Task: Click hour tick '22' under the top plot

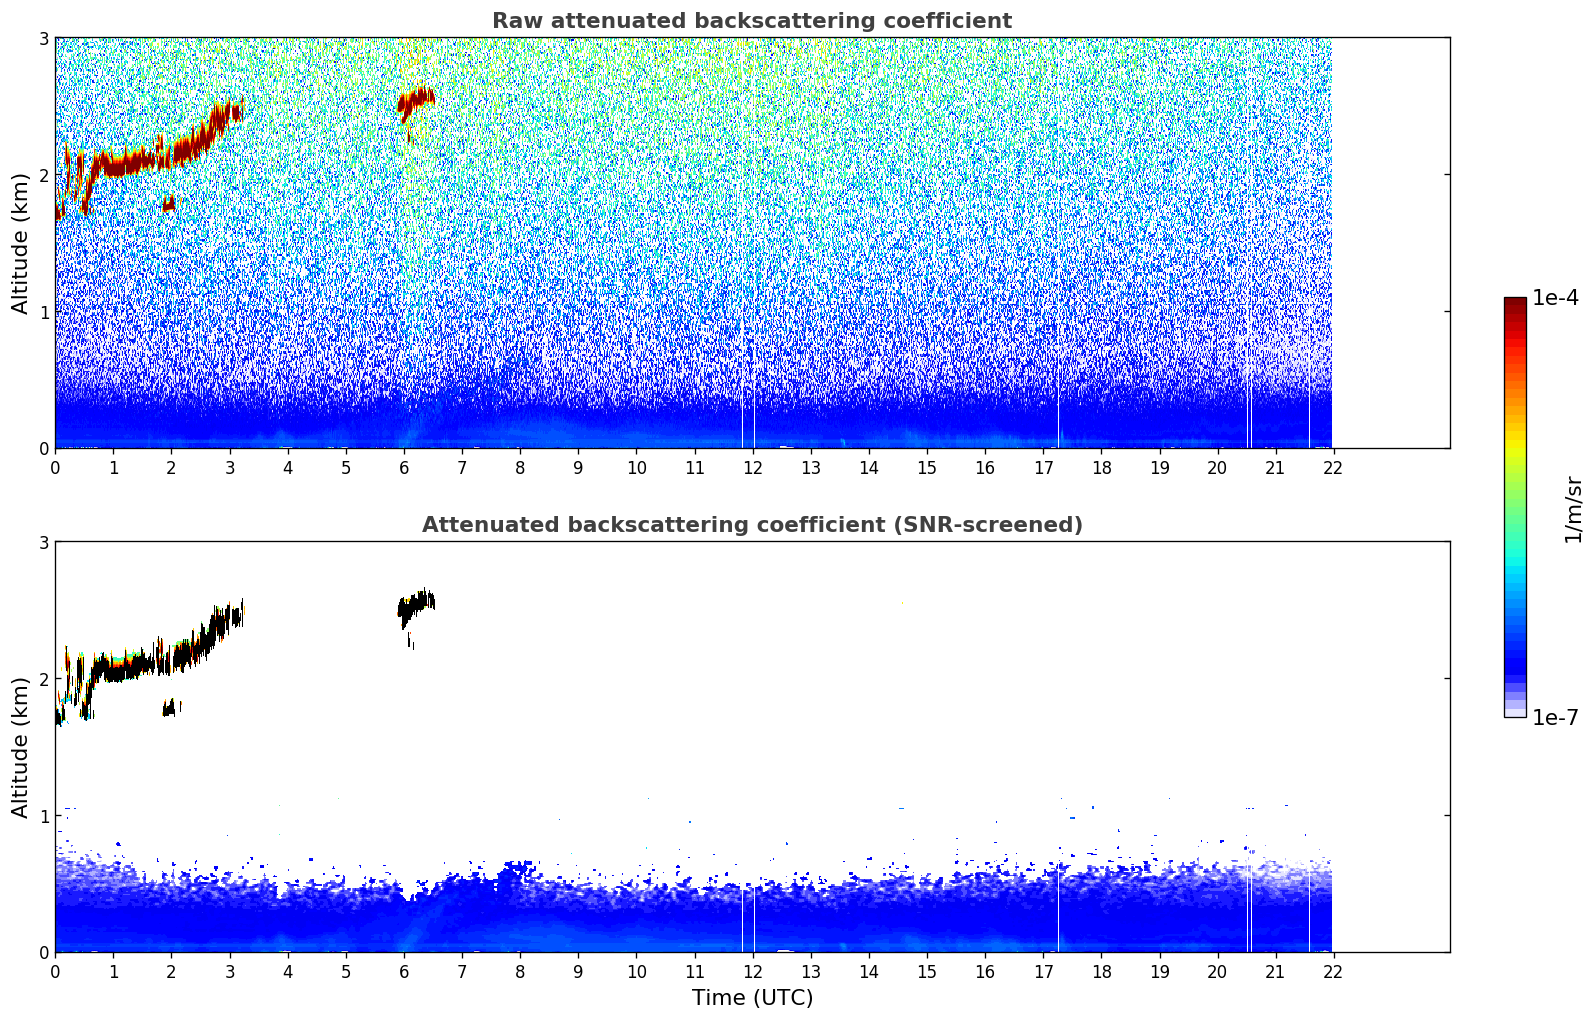Action: tap(1333, 468)
